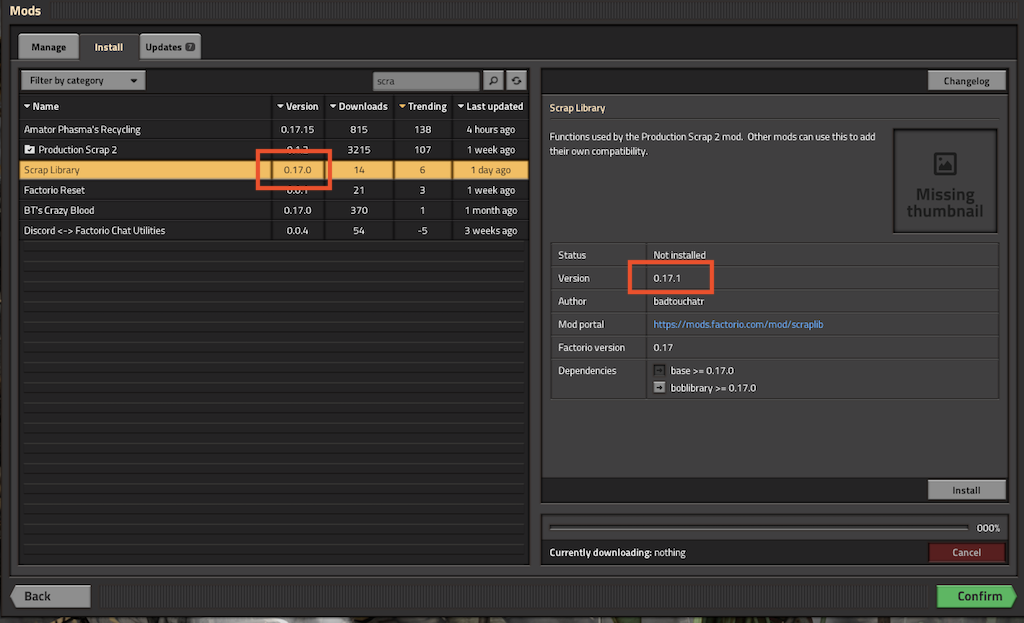Click the Updates tab count badge
This screenshot has width=1024, height=623.
(x=190, y=47)
